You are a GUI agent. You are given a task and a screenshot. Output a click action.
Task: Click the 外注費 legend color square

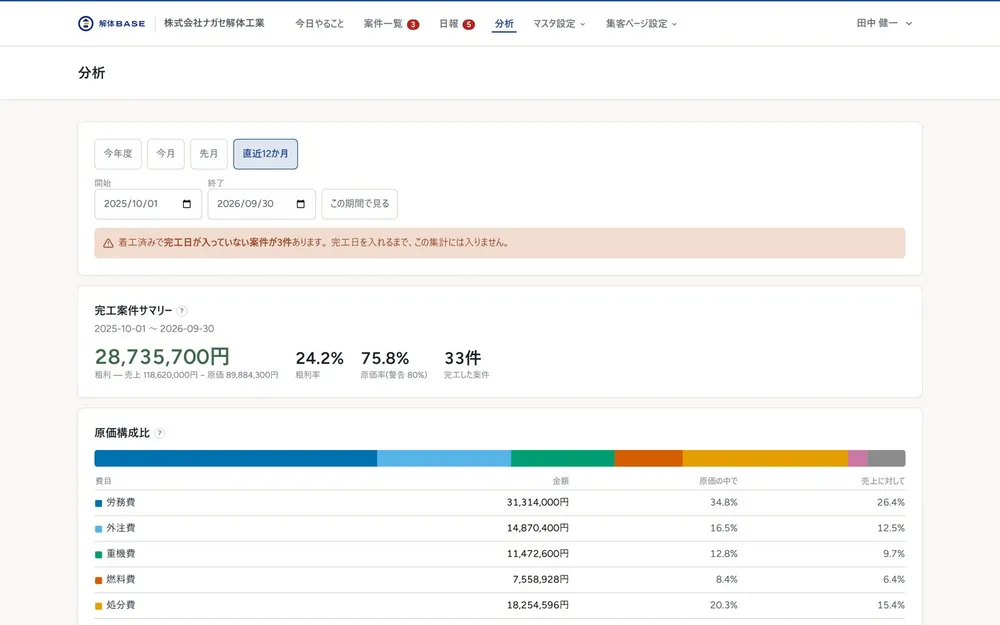pos(99,529)
